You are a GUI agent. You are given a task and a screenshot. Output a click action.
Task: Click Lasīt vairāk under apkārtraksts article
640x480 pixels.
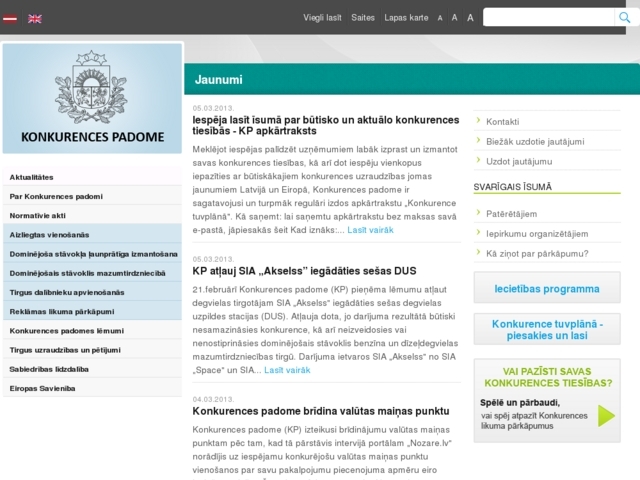370,230
